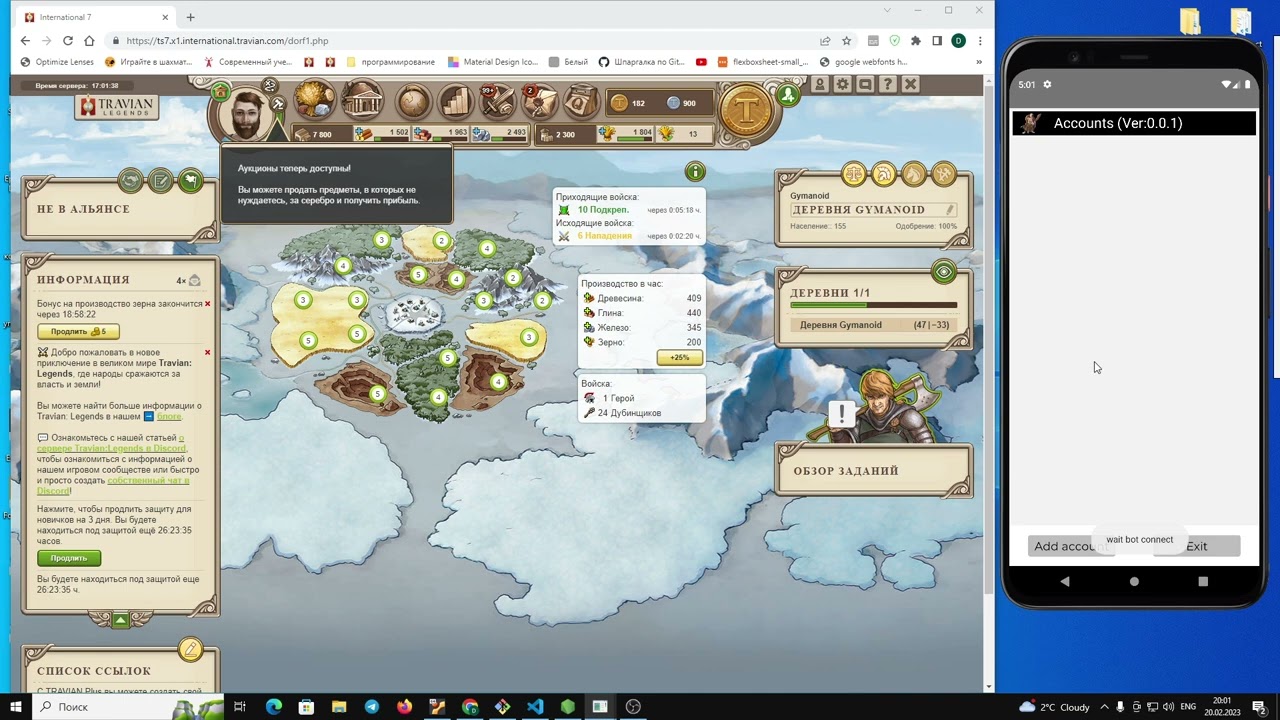Screen dimensions: 1280x720
Task: Open the daily quests icon
Action: 581,101
